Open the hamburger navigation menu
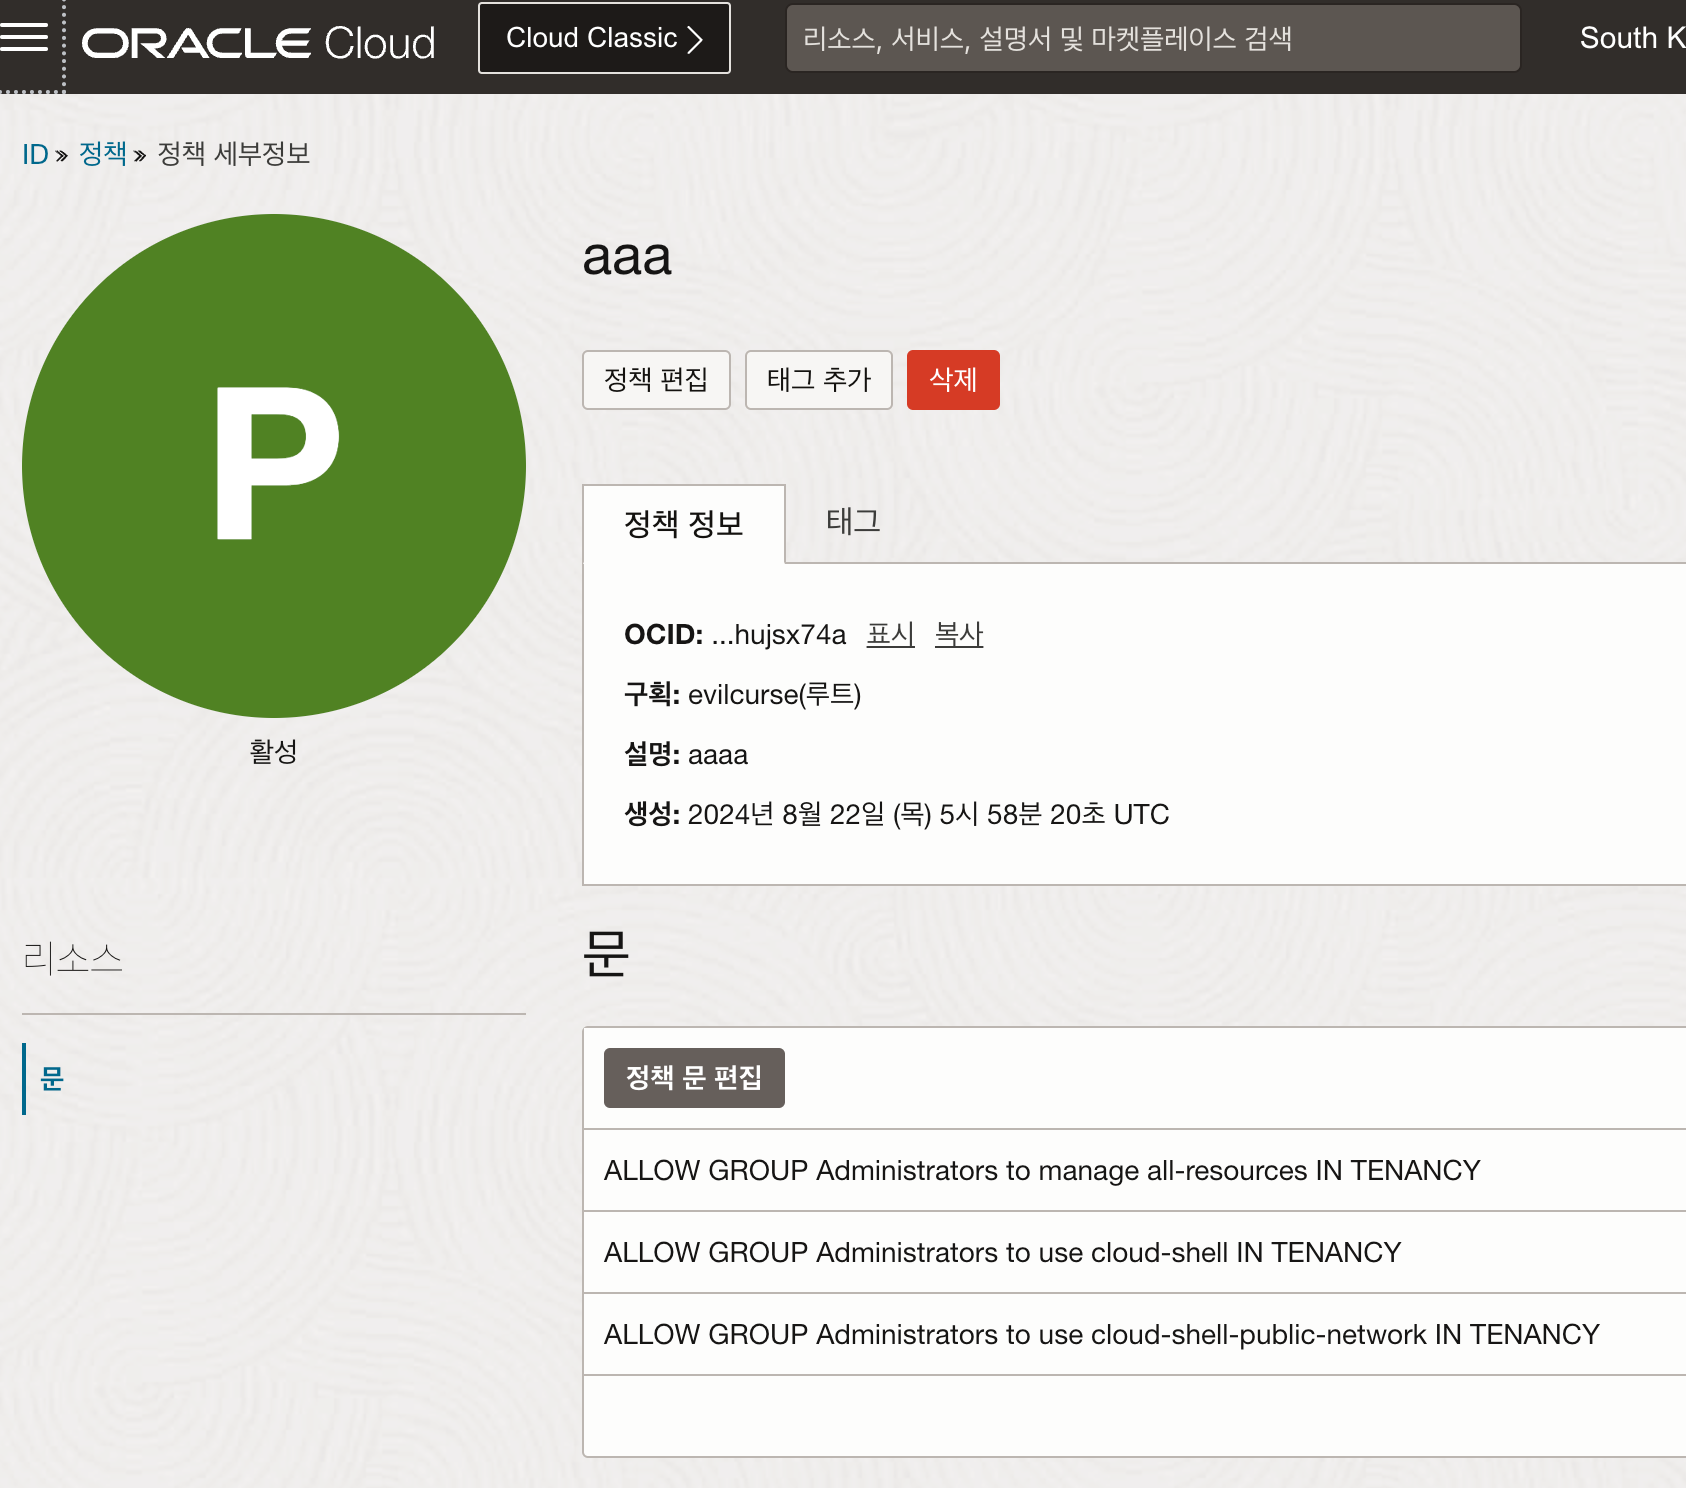This screenshot has width=1686, height=1488. (25, 38)
